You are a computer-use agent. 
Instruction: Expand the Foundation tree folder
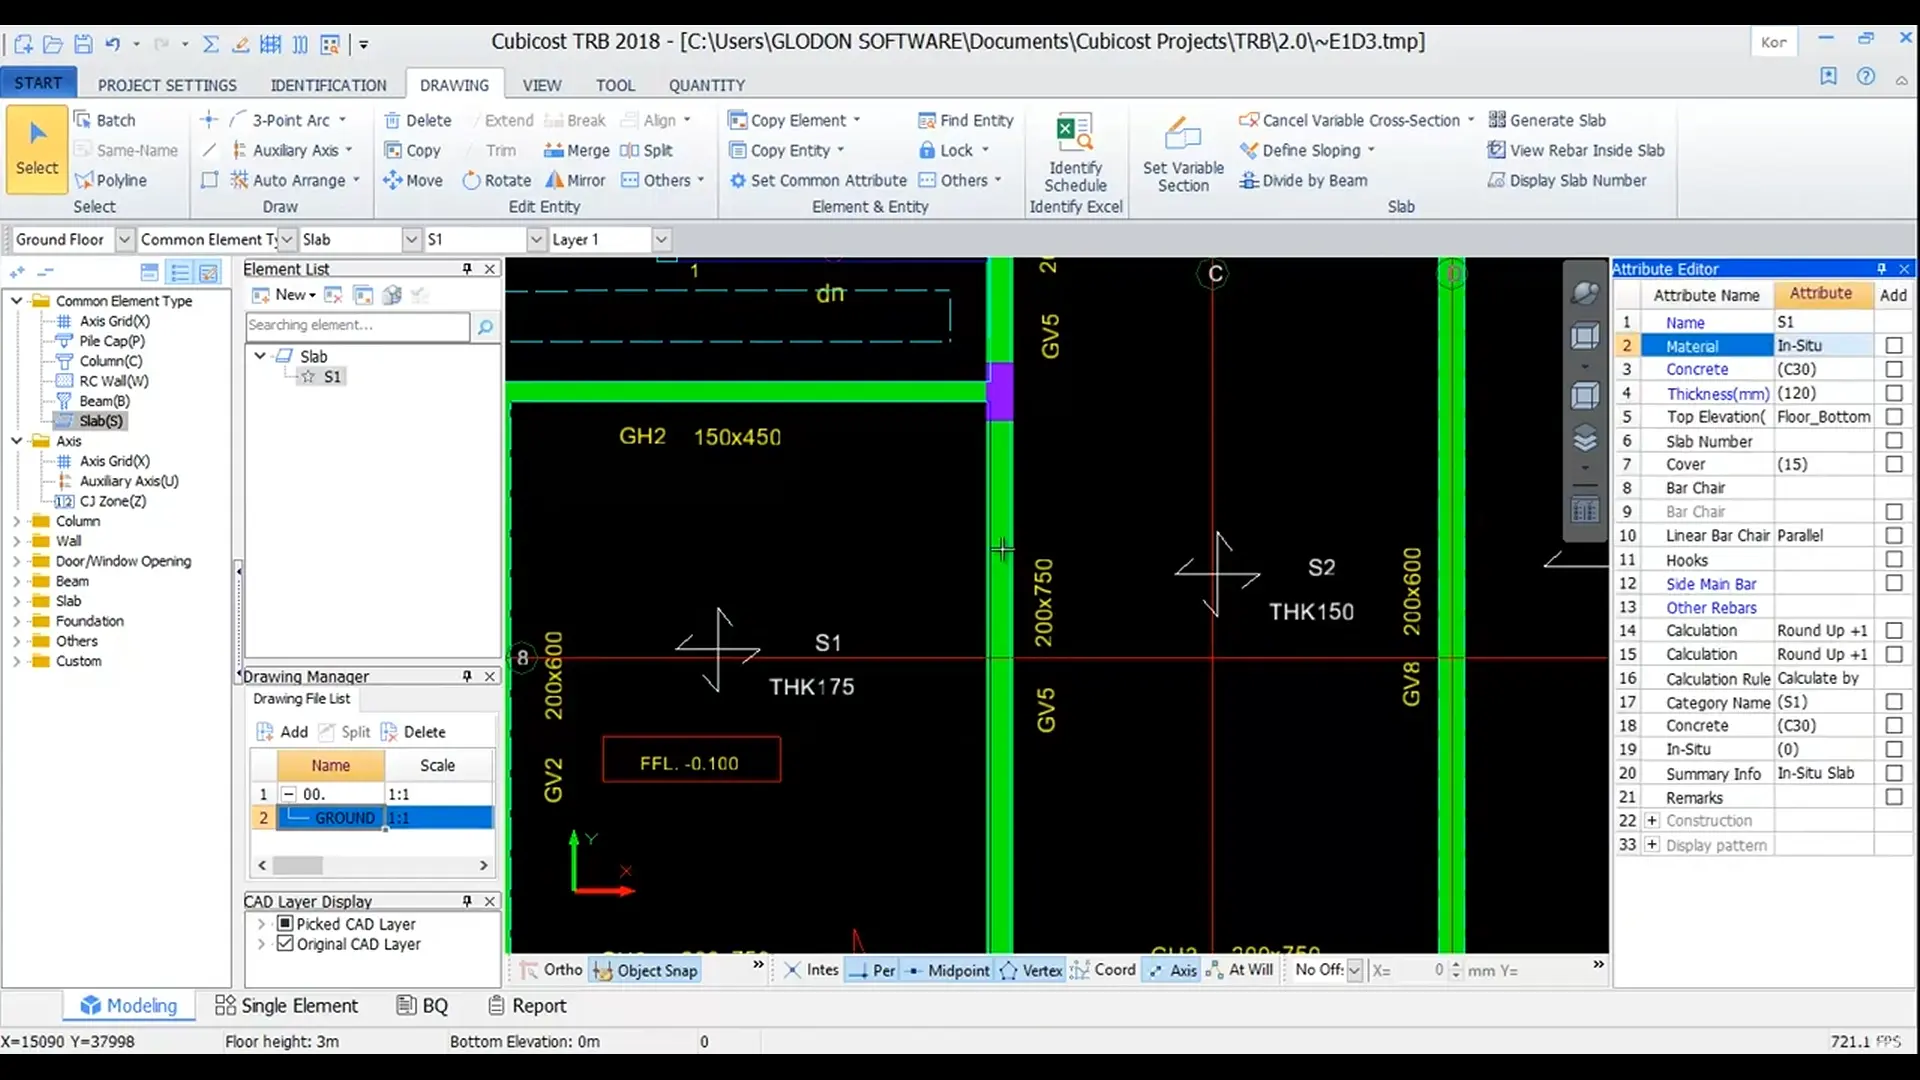click(16, 621)
